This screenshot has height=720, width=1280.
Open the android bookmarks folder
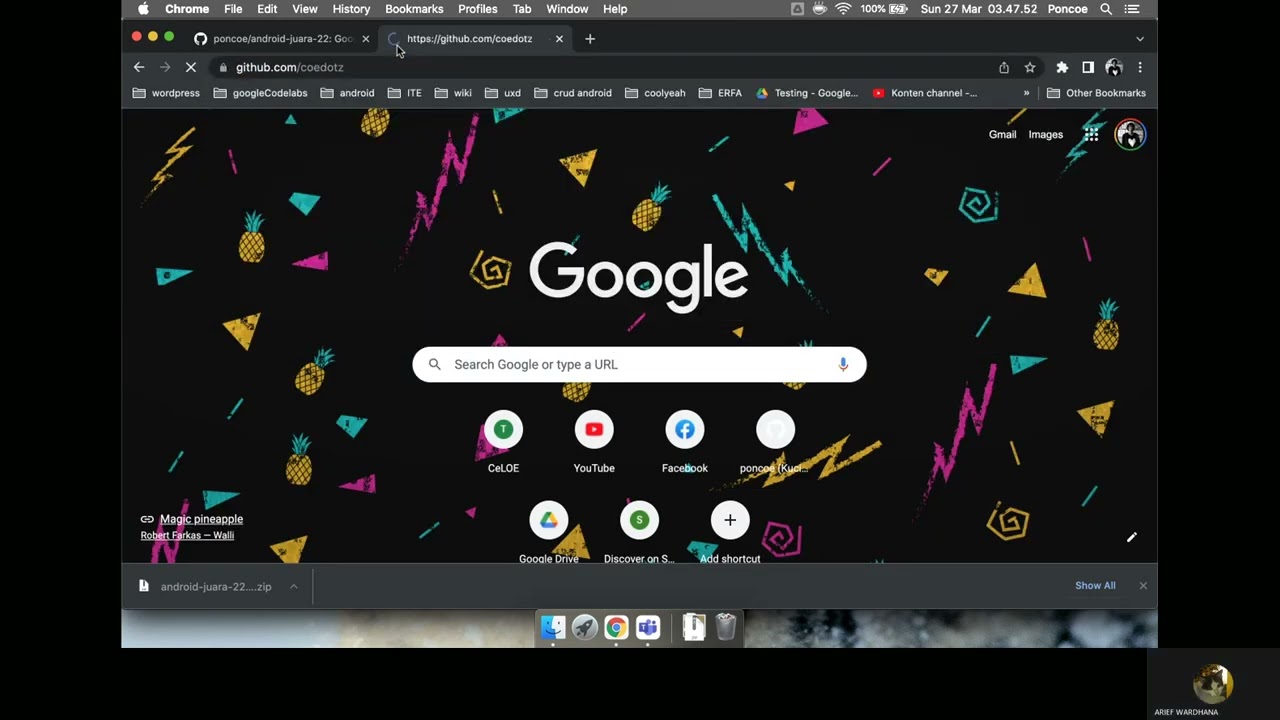click(x=348, y=93)
